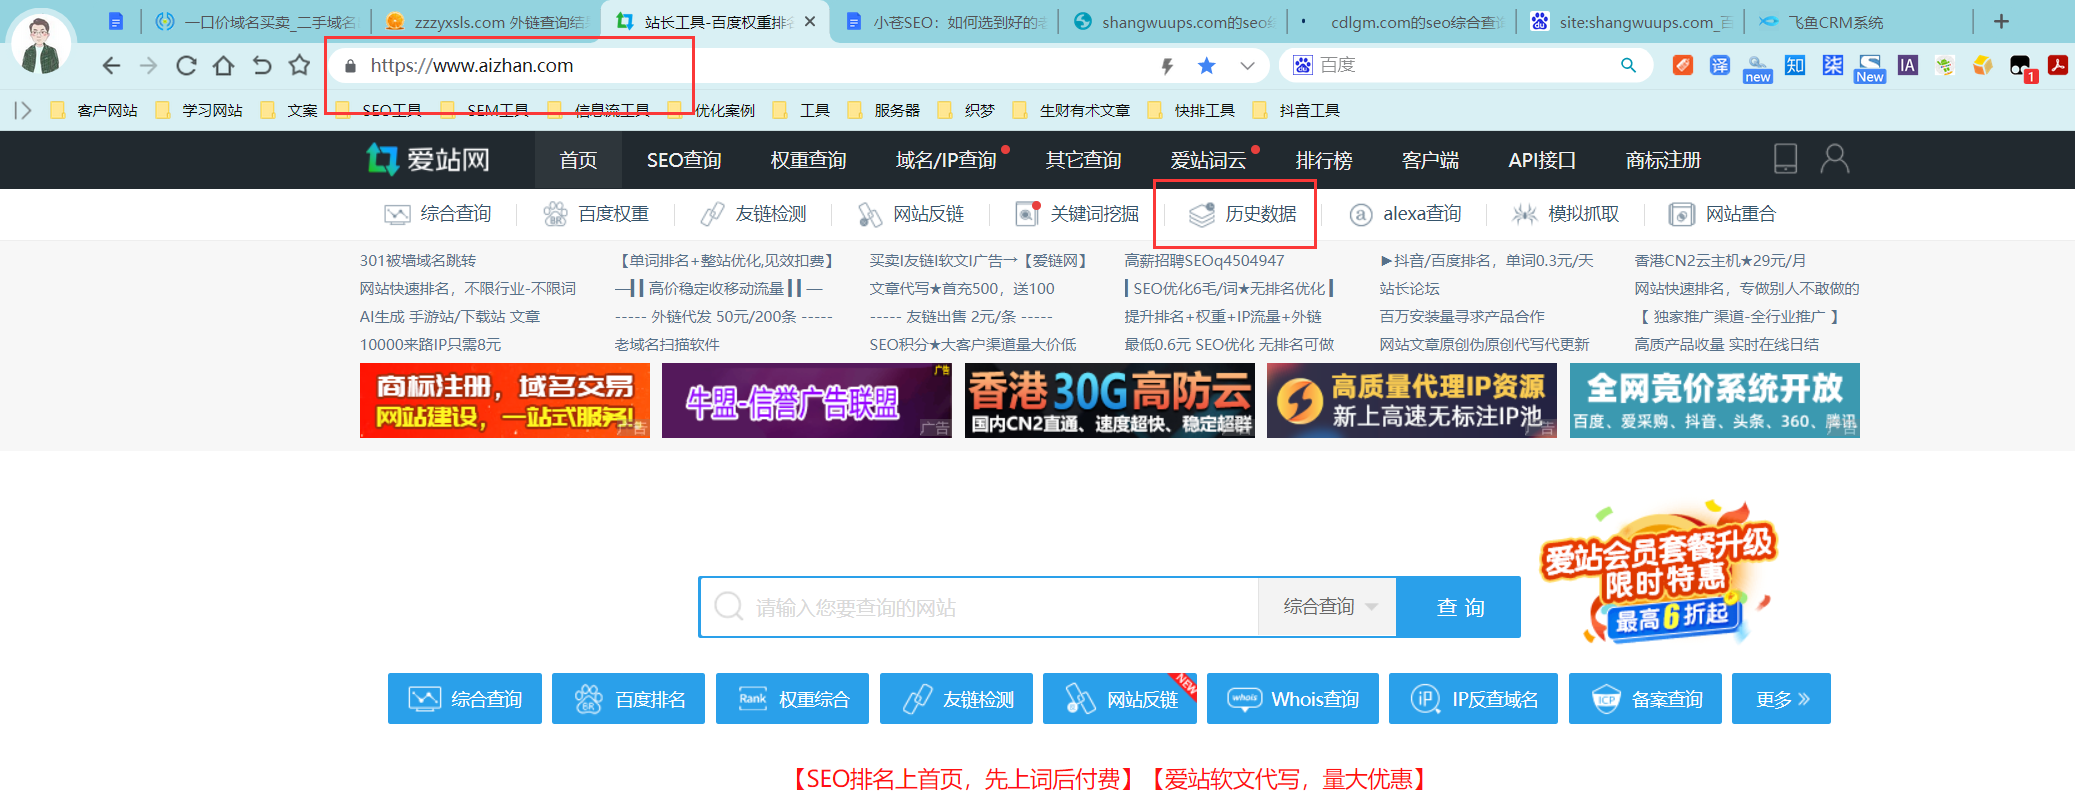Click the Whois查询 quick button
Image resolution: width=2075 pixels, height=804 pixels.
point(1293,699)
